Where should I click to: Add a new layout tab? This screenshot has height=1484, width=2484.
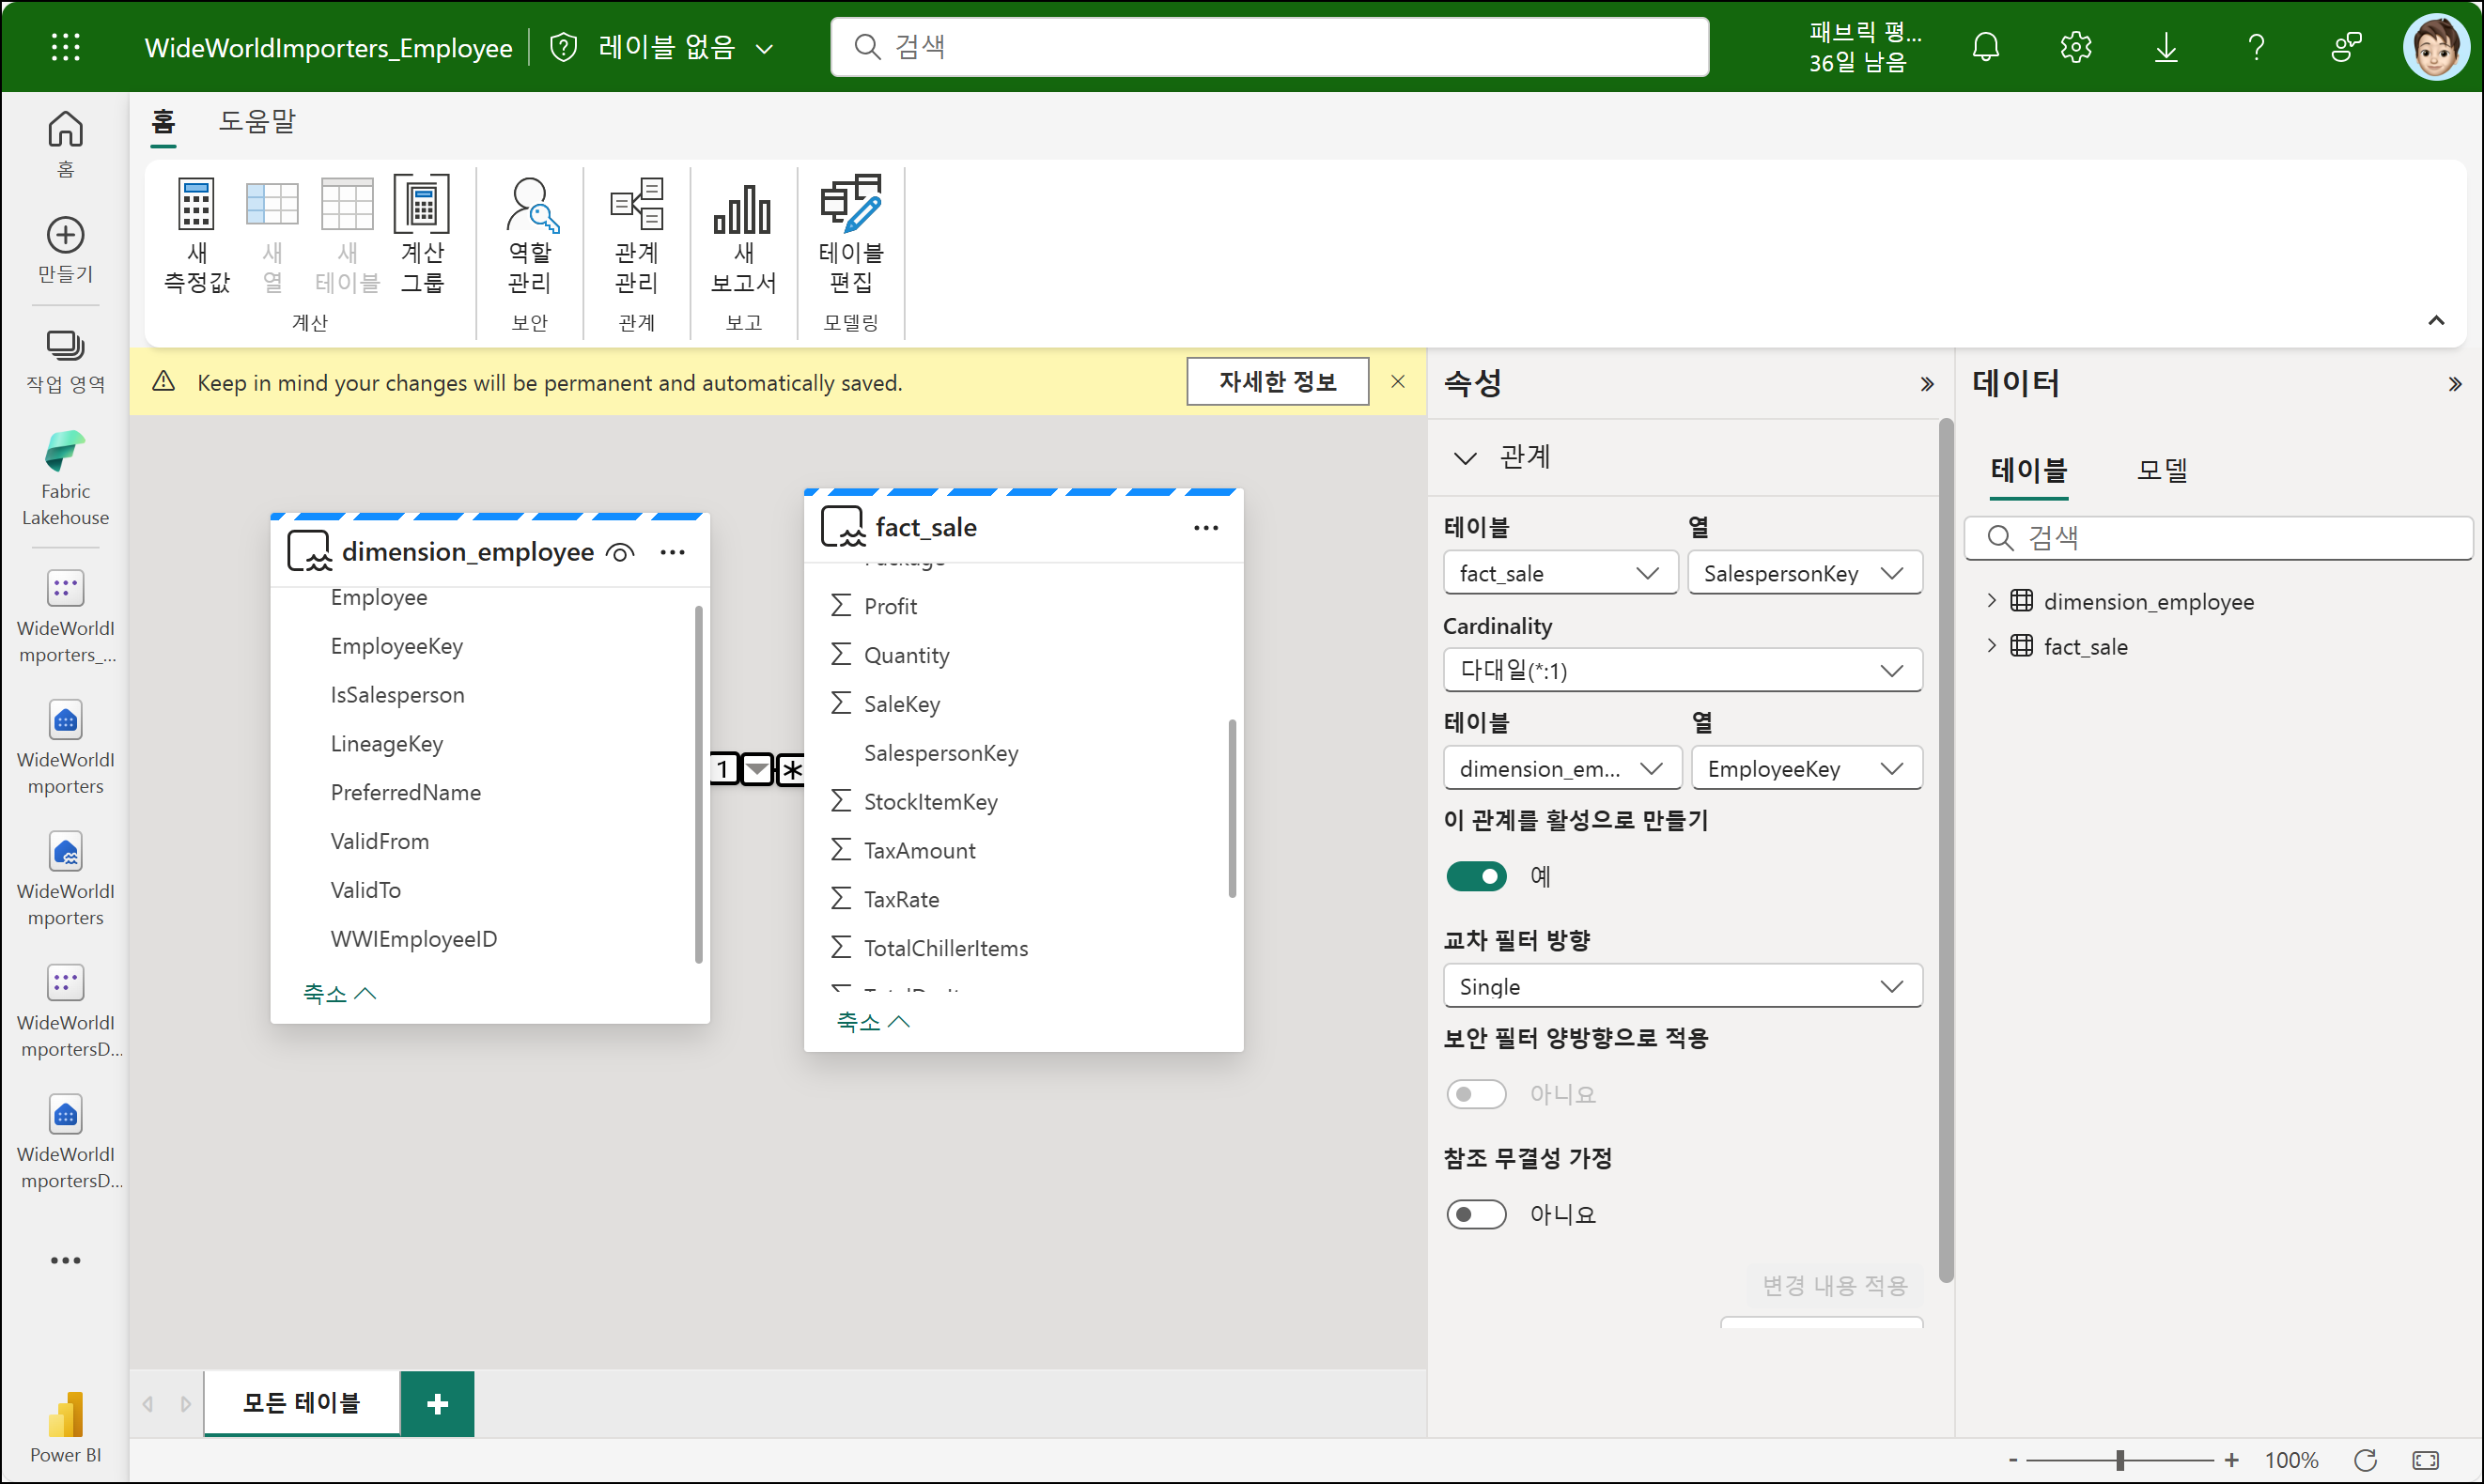tap(437, 1404)
